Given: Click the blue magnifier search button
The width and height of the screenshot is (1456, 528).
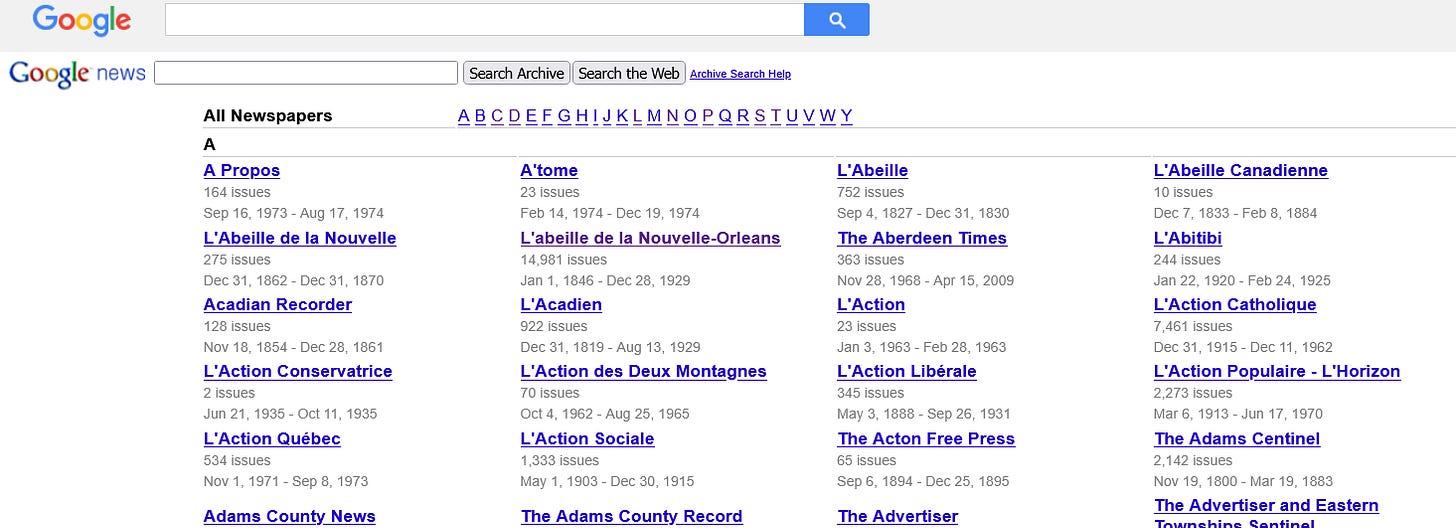Looking at the screenshot, I should [x=836, y=20].
